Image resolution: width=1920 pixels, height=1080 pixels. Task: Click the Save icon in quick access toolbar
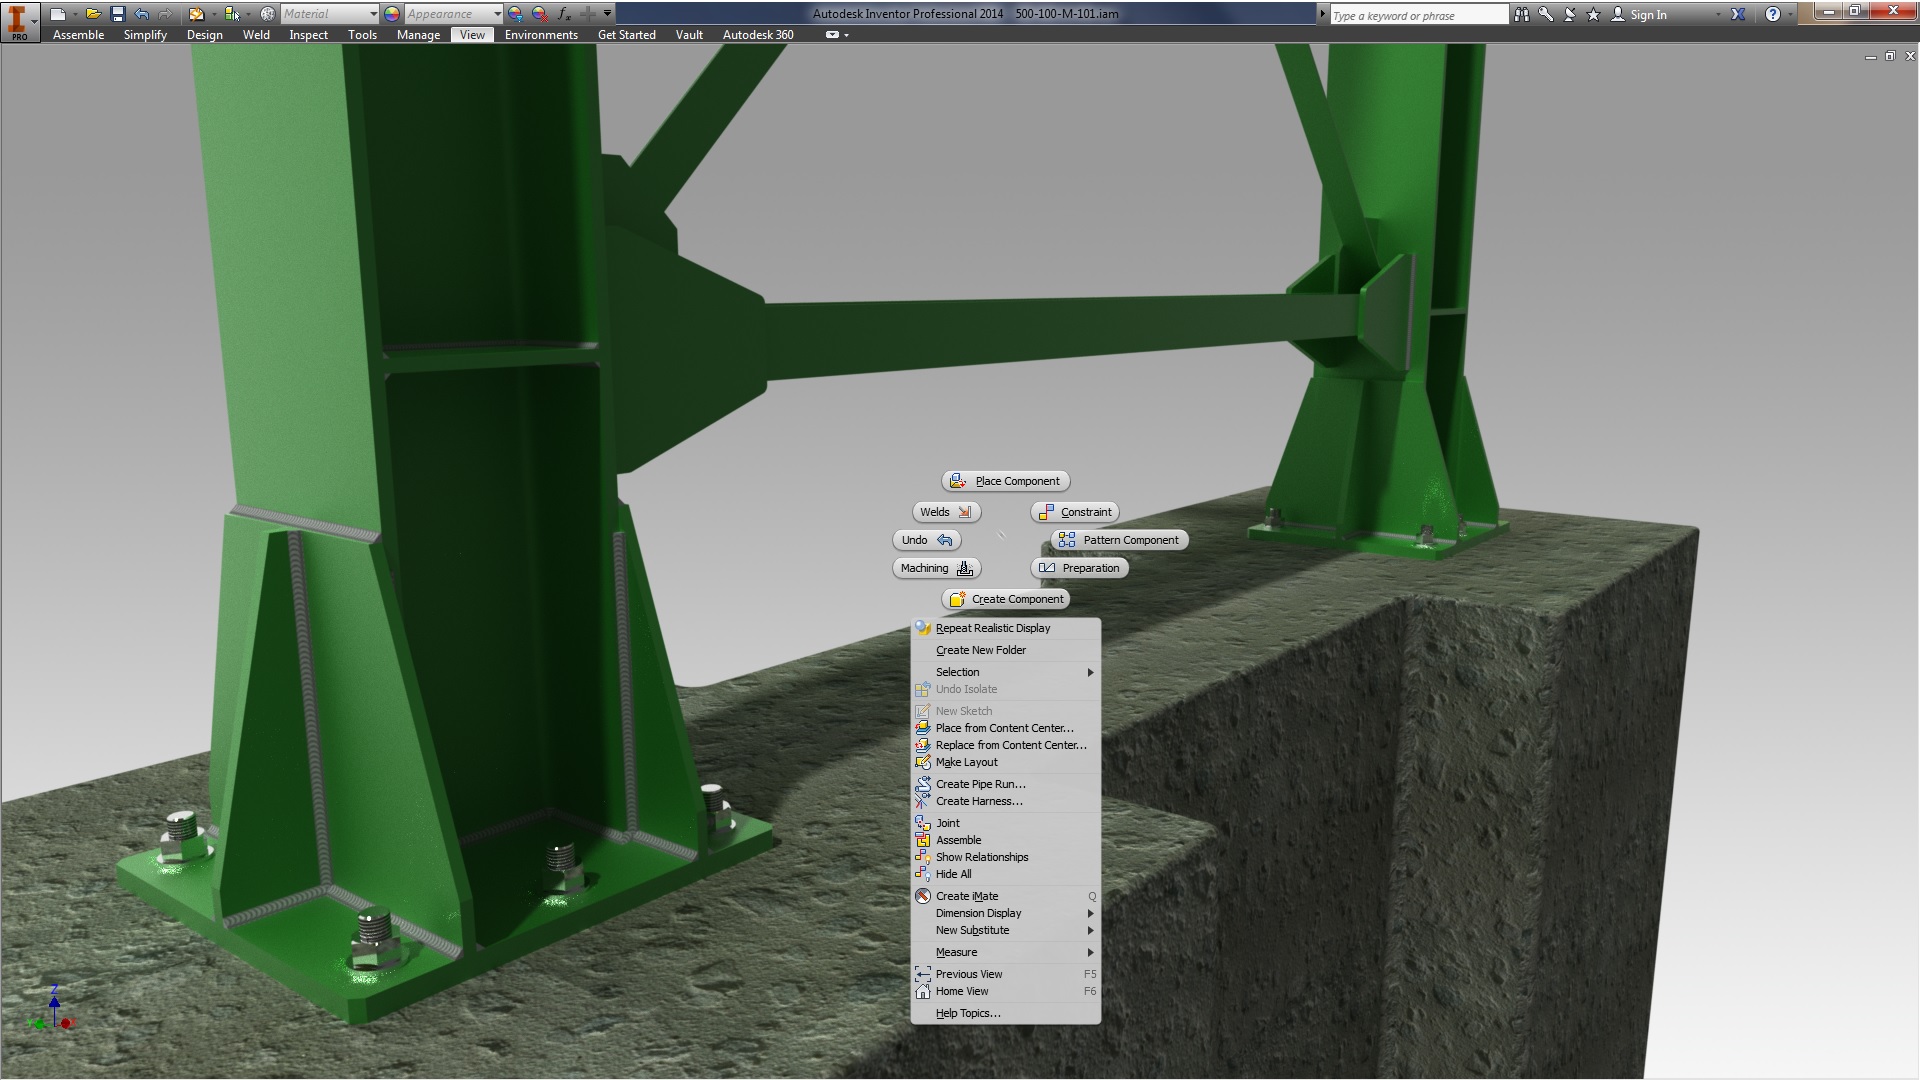117,14
